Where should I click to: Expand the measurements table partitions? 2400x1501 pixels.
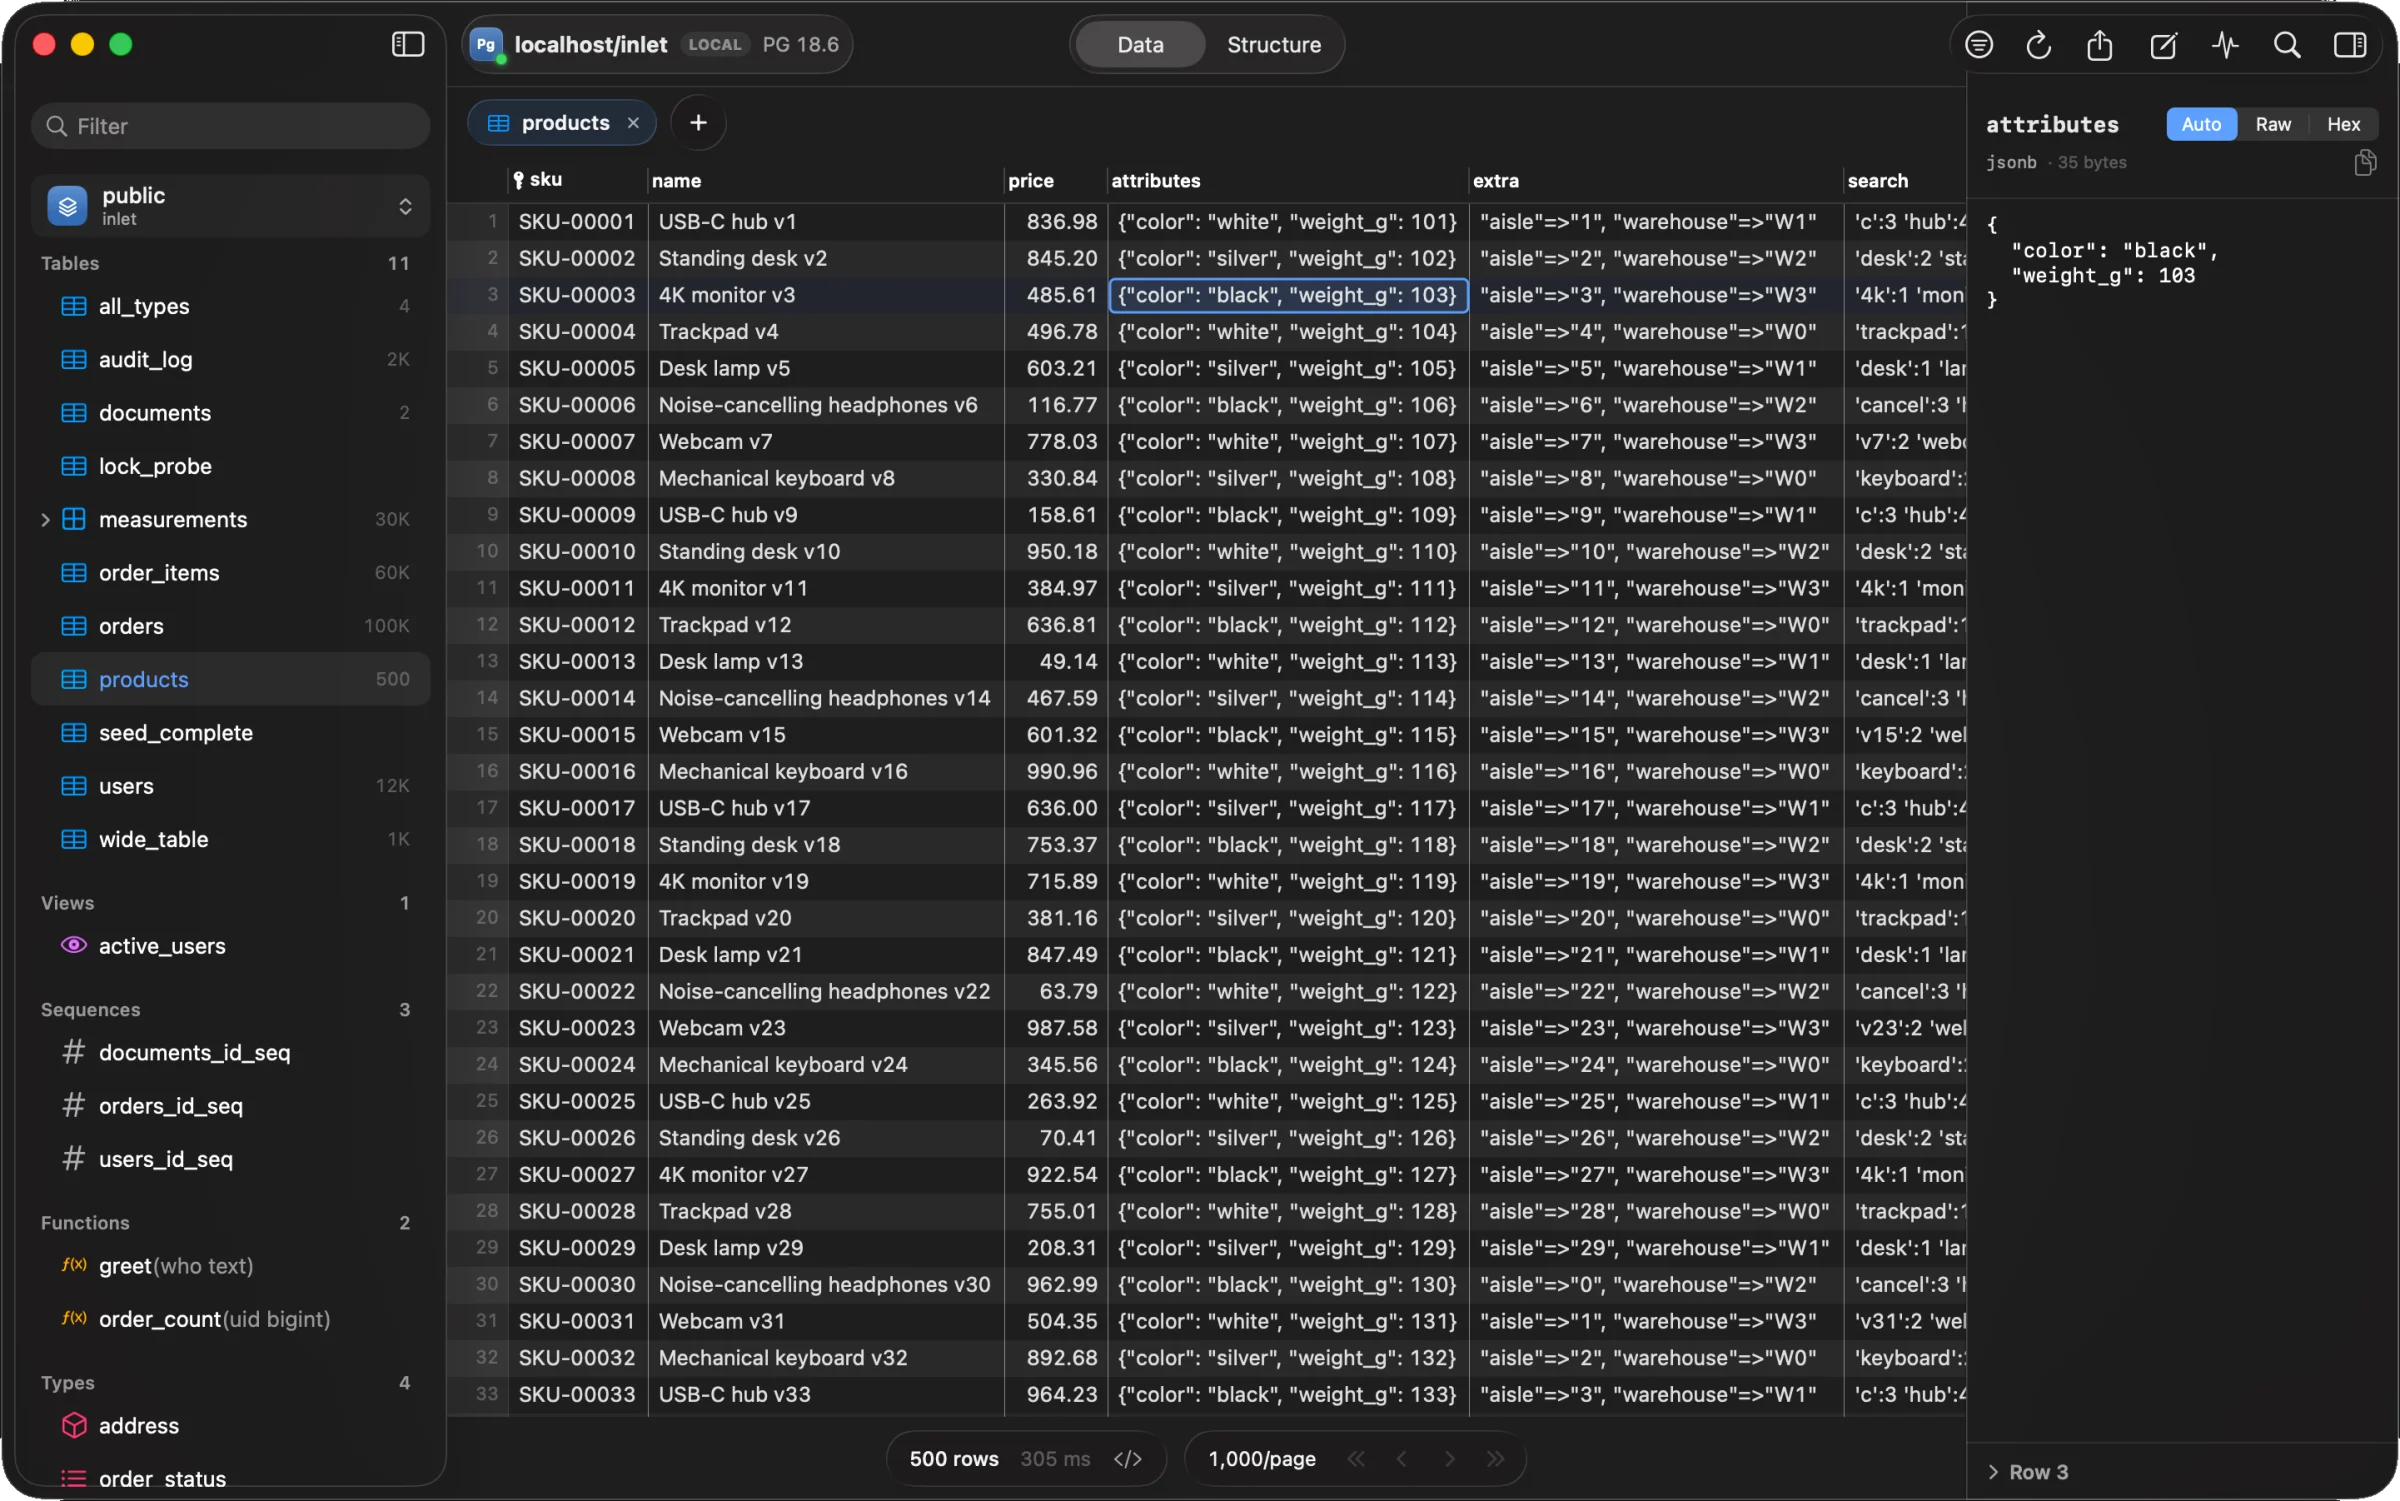[x=45, y=519]
